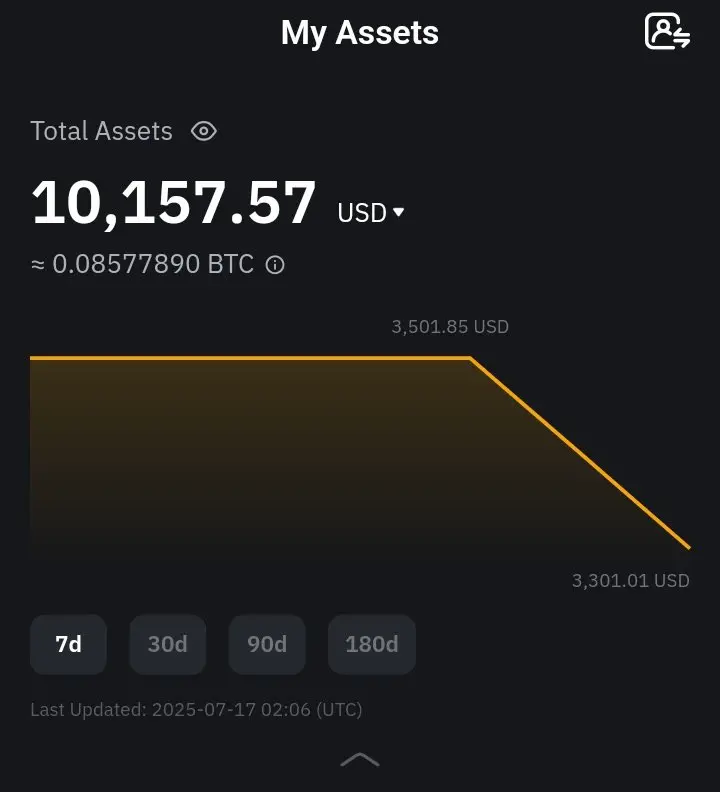
Task: Click the 3,501.85 USD chart high label
Action: tap(450, 327)
